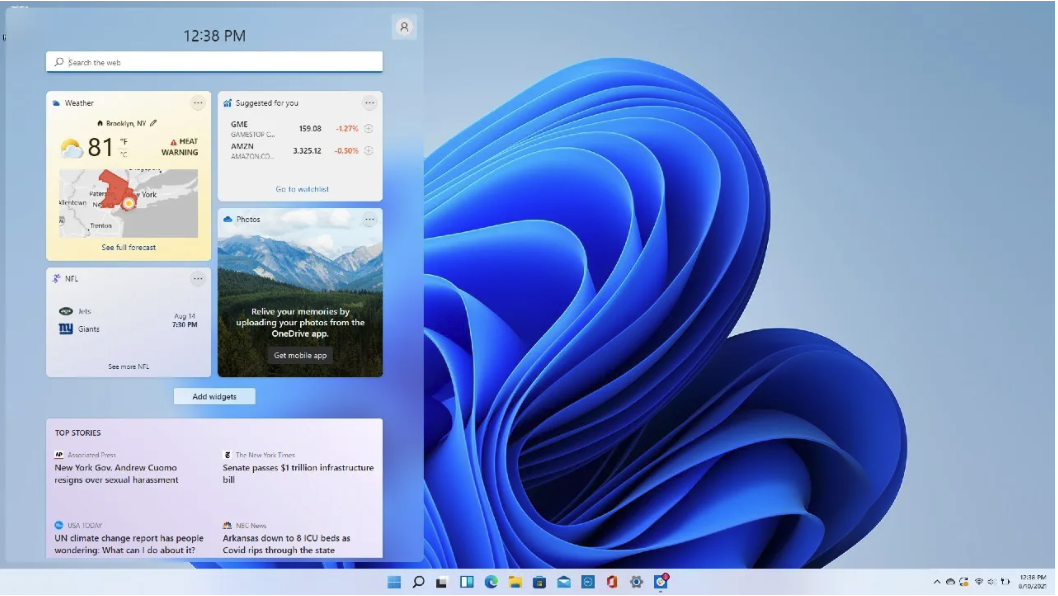Open the account avatar atop the widgets panel
Viewport: 1058px width, 596px height.
pos(403,27)
